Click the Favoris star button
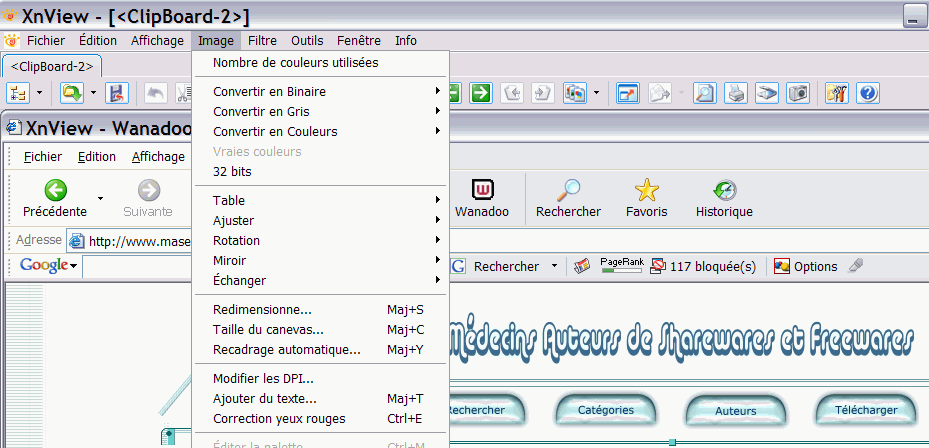Image resolution: width=929 pixels, height=448 pixels. coord(646,199)
